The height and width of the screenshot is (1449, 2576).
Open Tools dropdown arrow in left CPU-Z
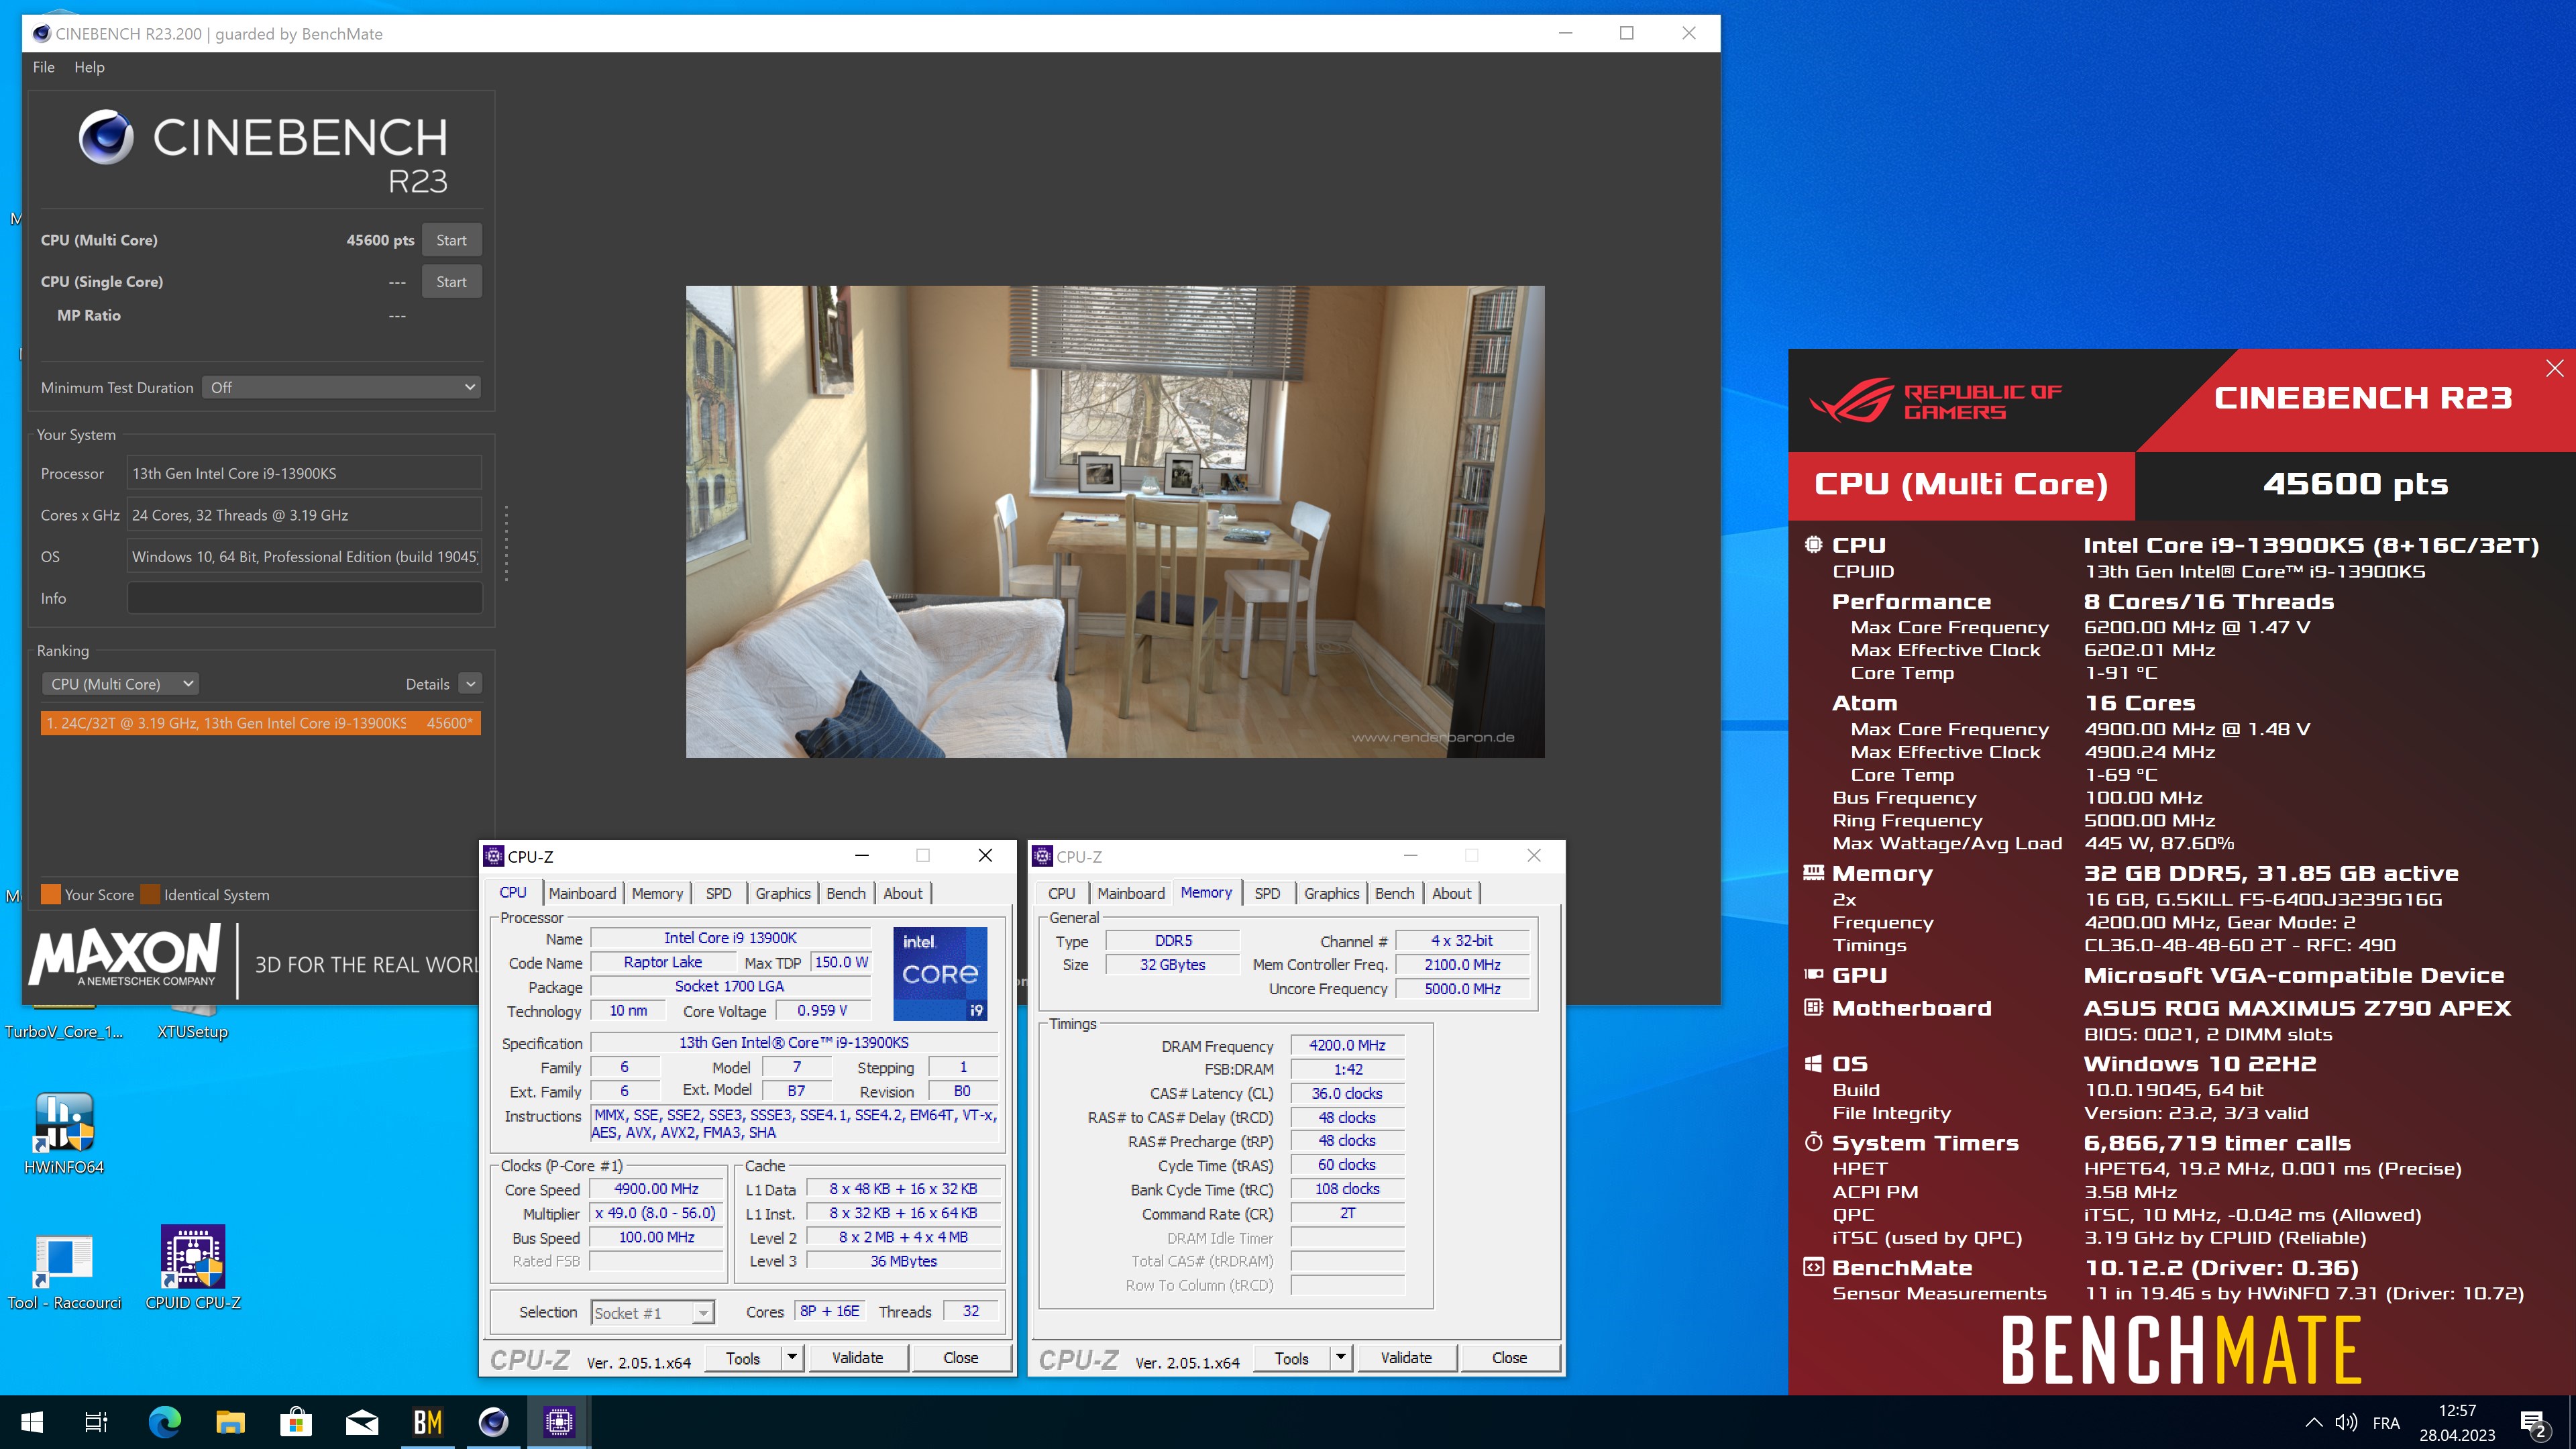[792, 1357]
